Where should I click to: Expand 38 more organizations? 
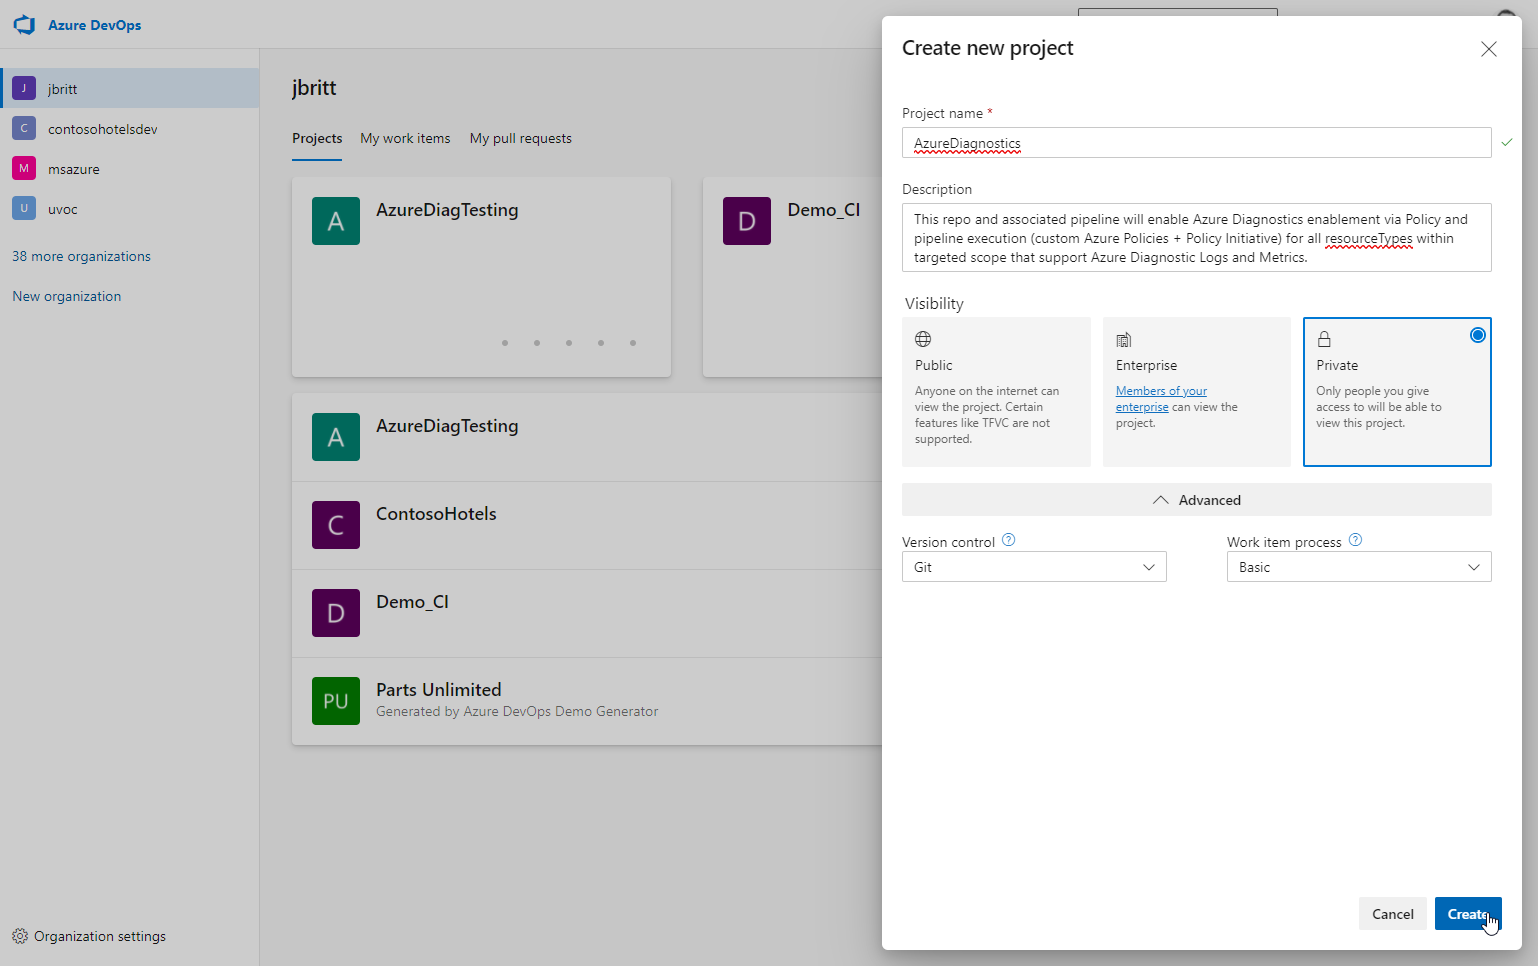[x=81, y=256]
